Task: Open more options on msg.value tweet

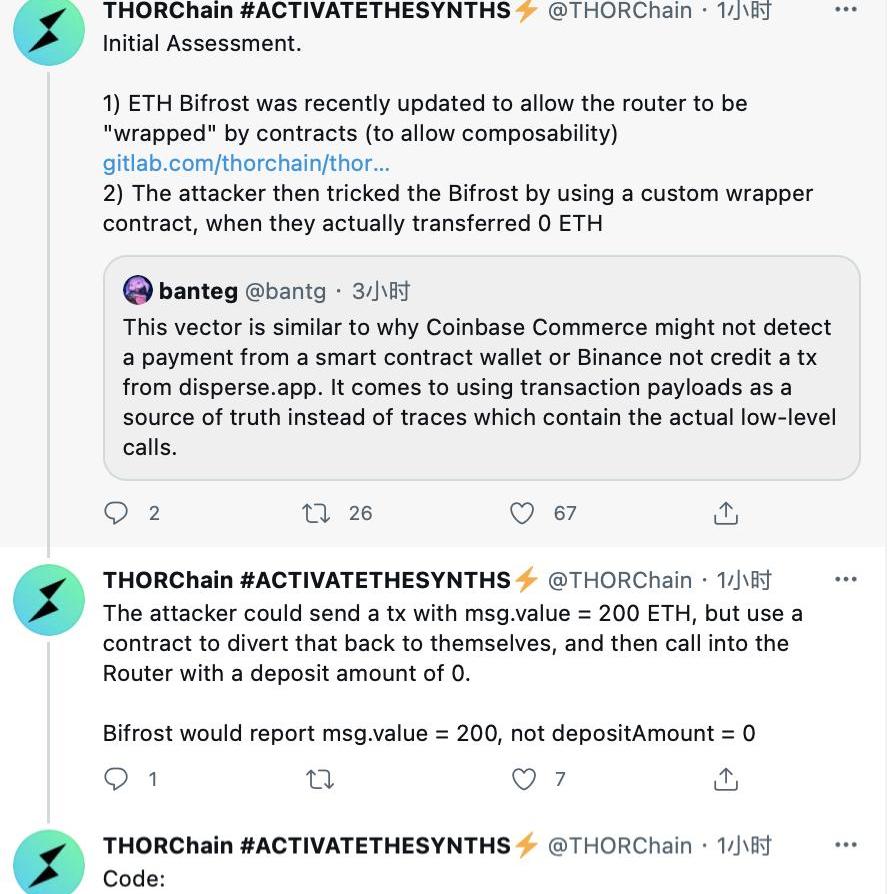Action: click(845, 579)
